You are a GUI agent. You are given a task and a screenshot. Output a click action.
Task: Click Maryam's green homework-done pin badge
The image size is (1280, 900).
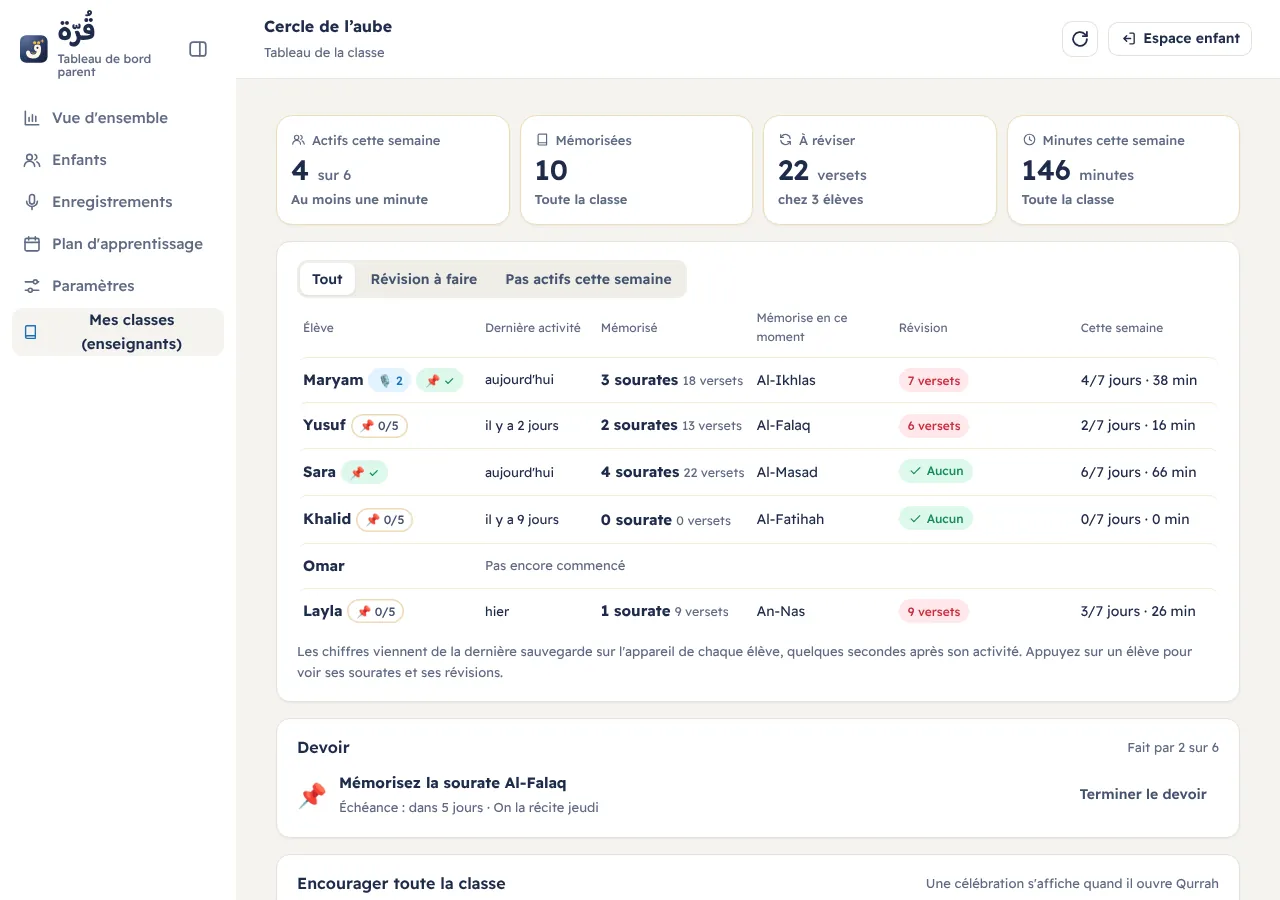point(439,380)
